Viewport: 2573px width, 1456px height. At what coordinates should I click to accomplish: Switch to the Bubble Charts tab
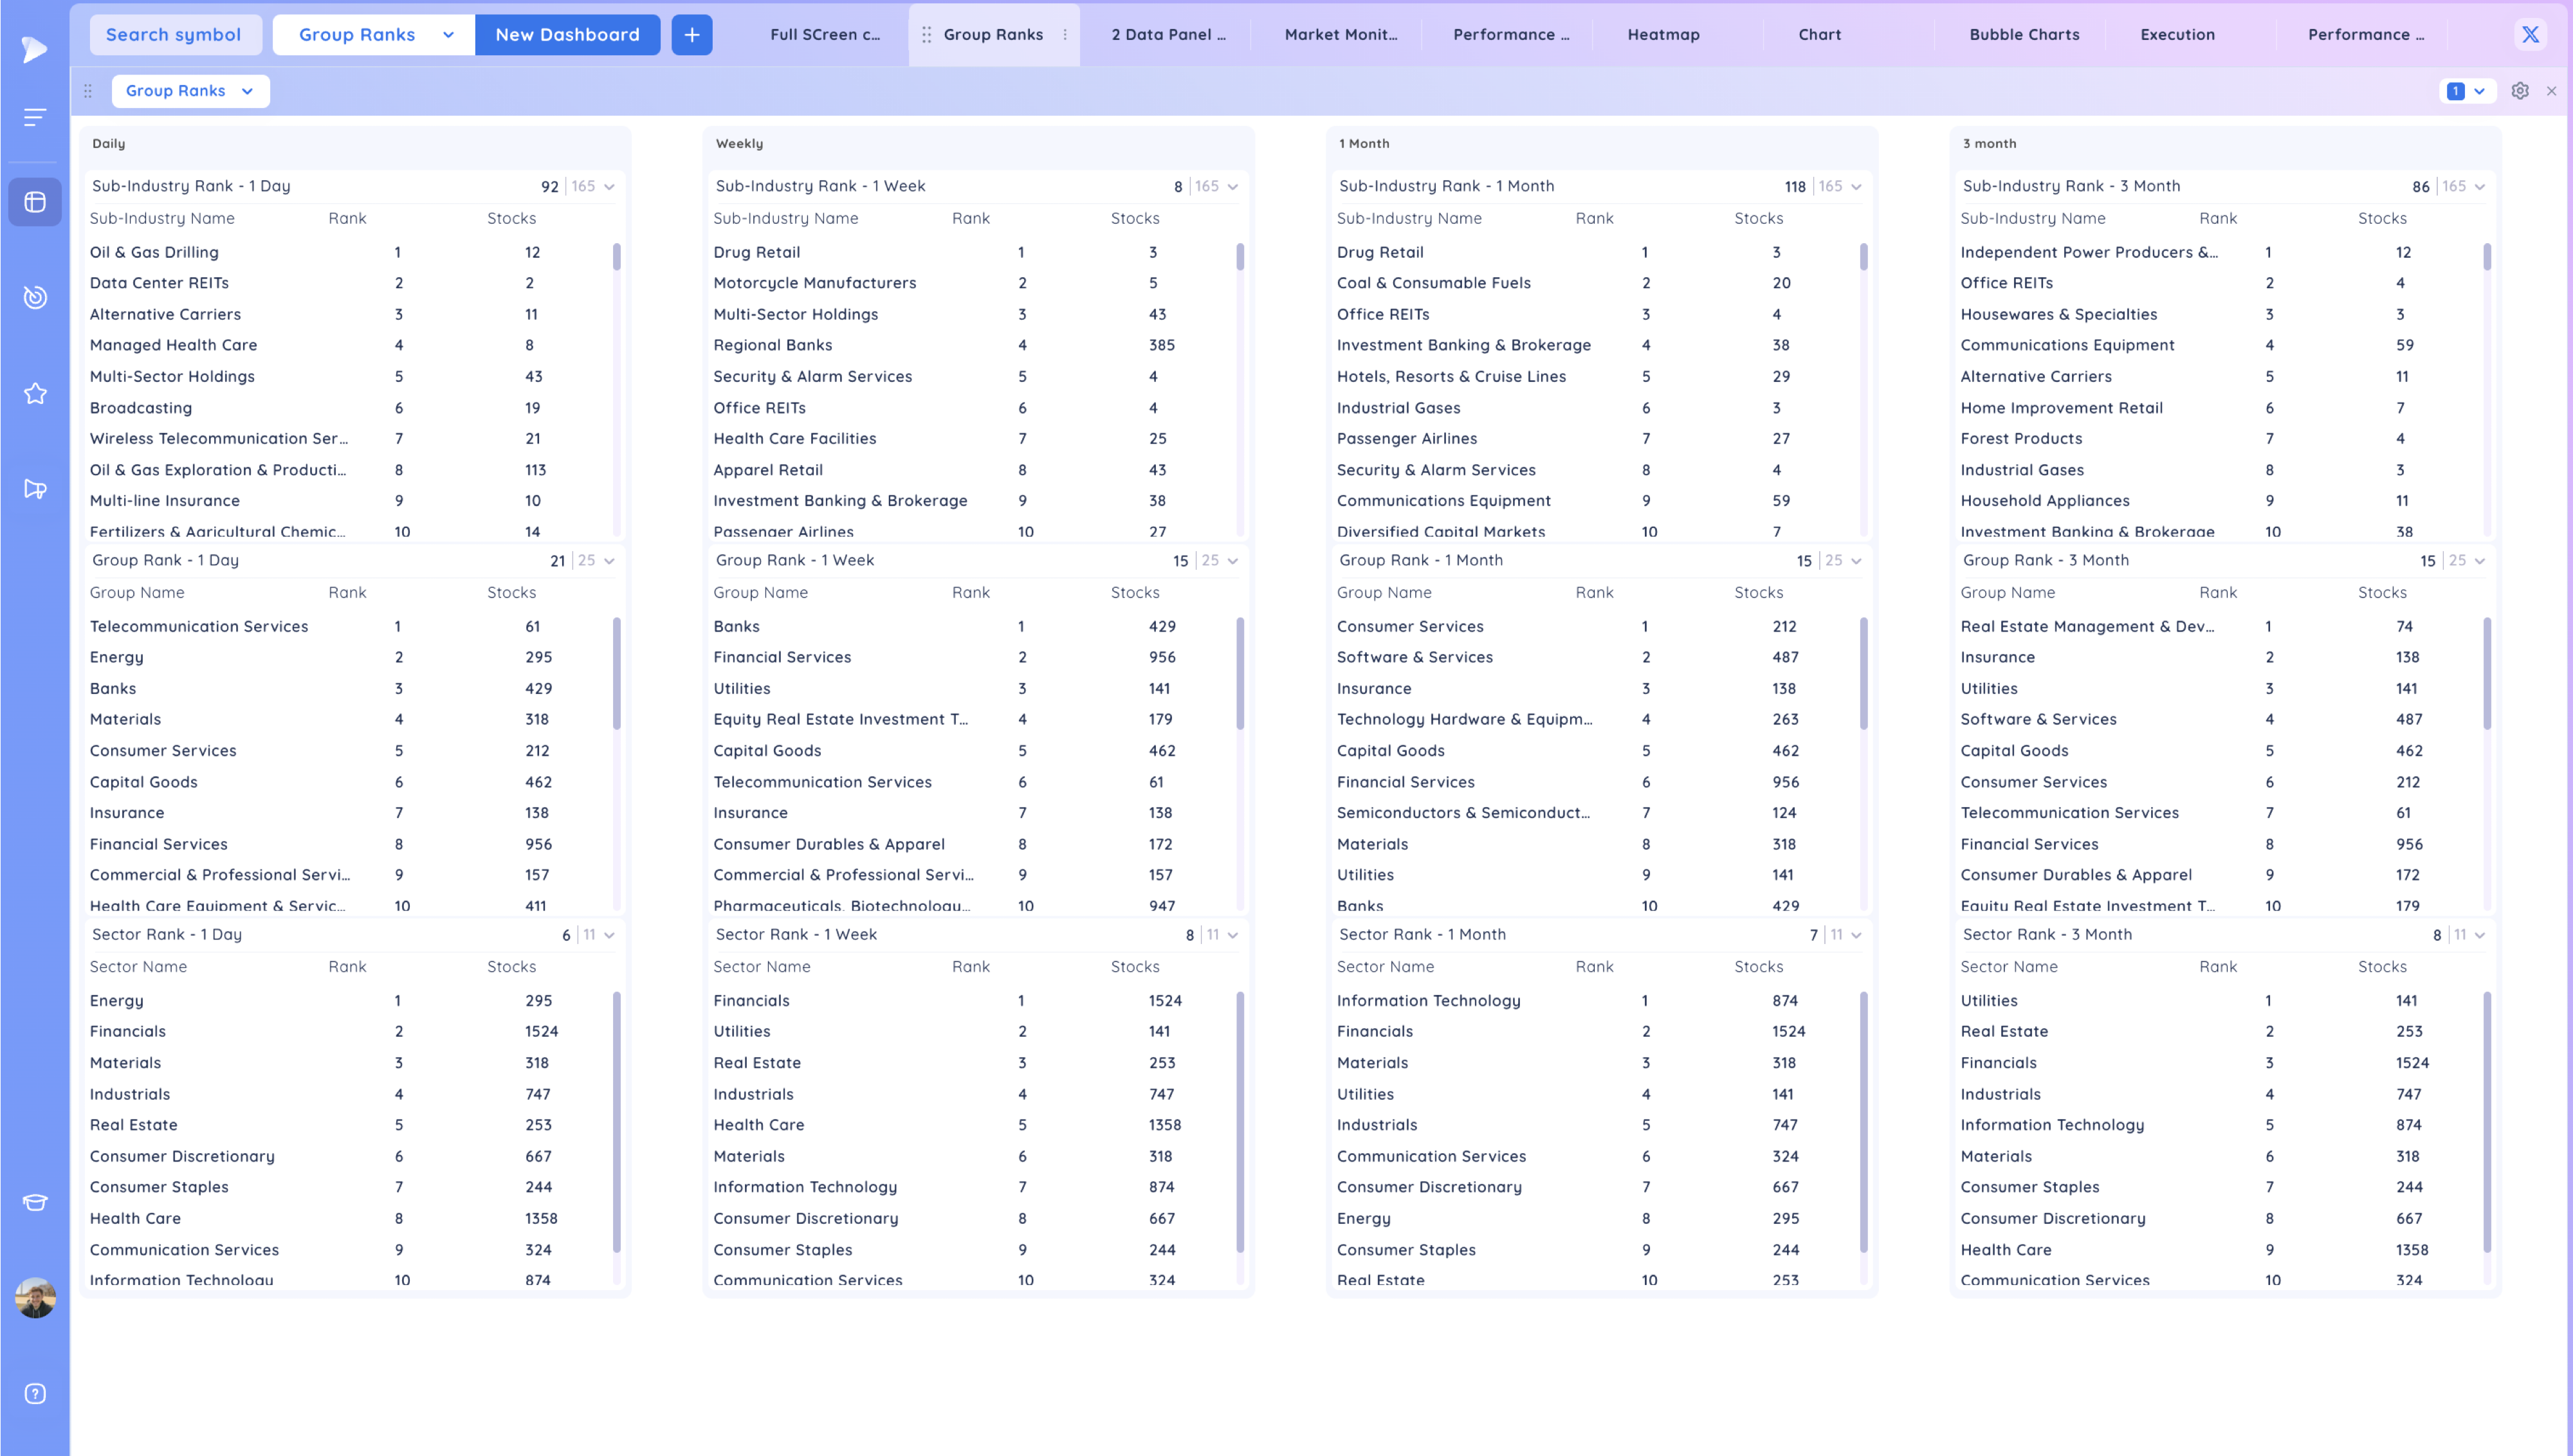(2024, 35)
